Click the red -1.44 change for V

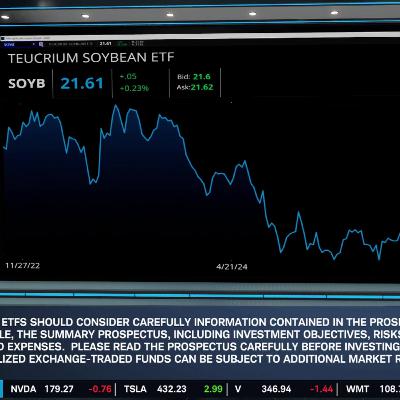point(321,389)
